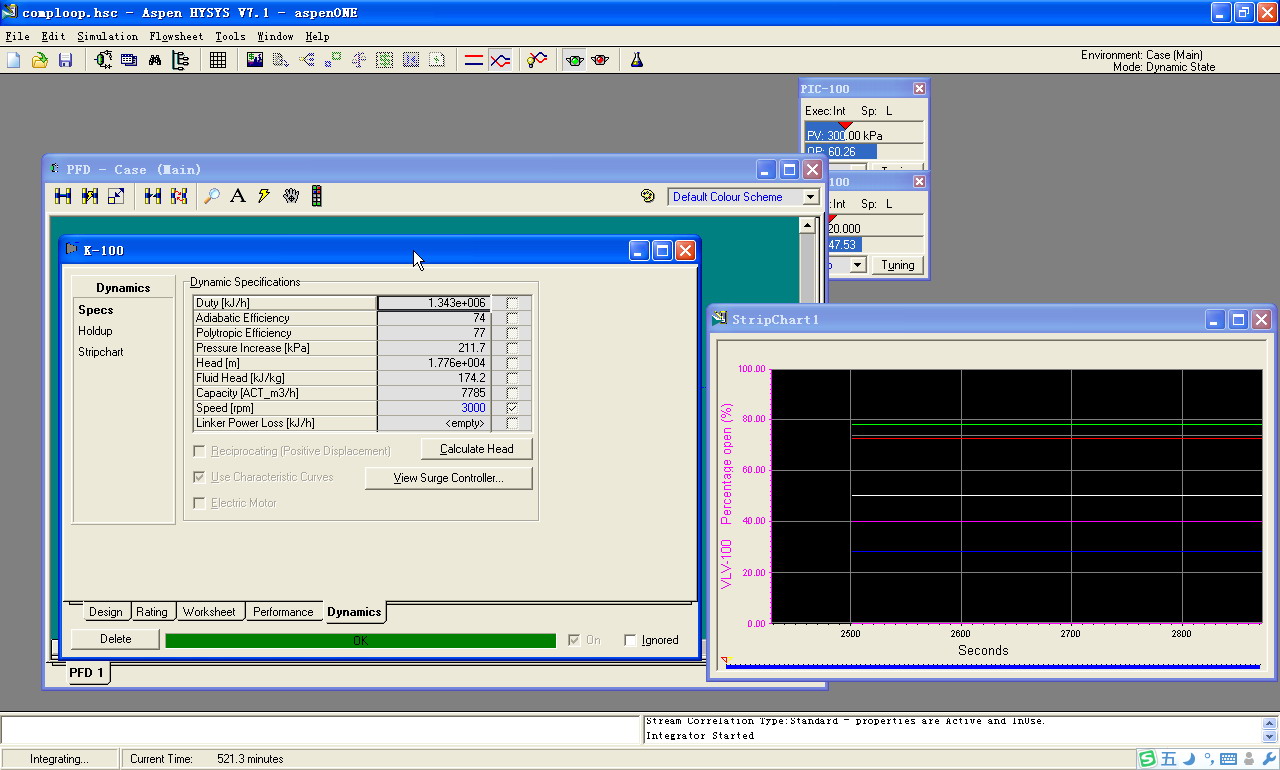Select the PFD text annotation A tool
The image size is (1280, 770).
pos(238,196)
